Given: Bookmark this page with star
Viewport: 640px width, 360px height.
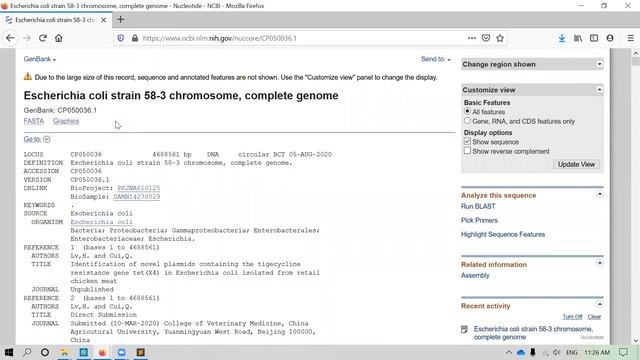Looking at the screenshot, I should coord(500,38).
